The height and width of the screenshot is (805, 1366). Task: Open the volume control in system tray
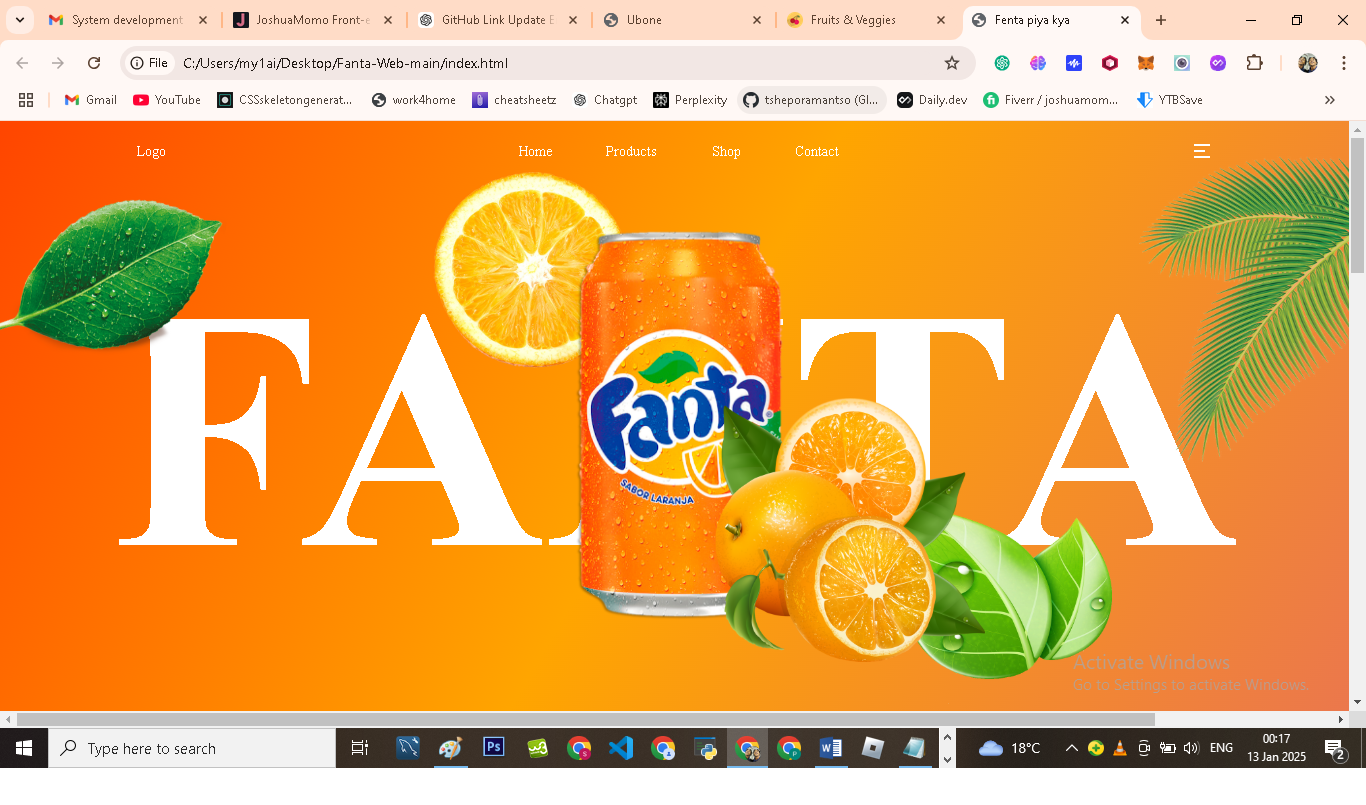(1190, 748)
